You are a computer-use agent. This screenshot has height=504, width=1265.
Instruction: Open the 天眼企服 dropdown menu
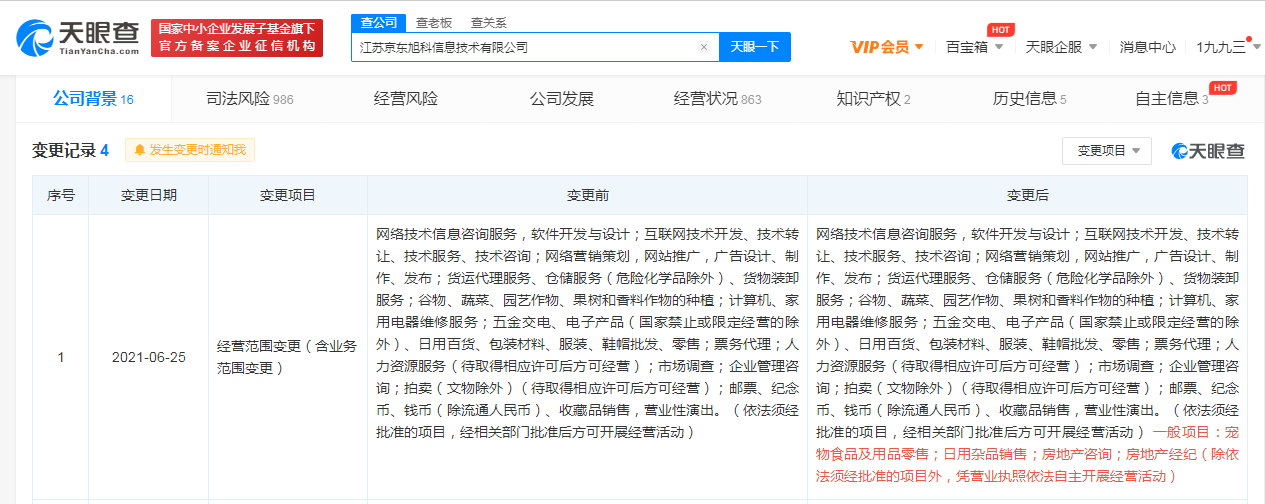coord(1061,47)
